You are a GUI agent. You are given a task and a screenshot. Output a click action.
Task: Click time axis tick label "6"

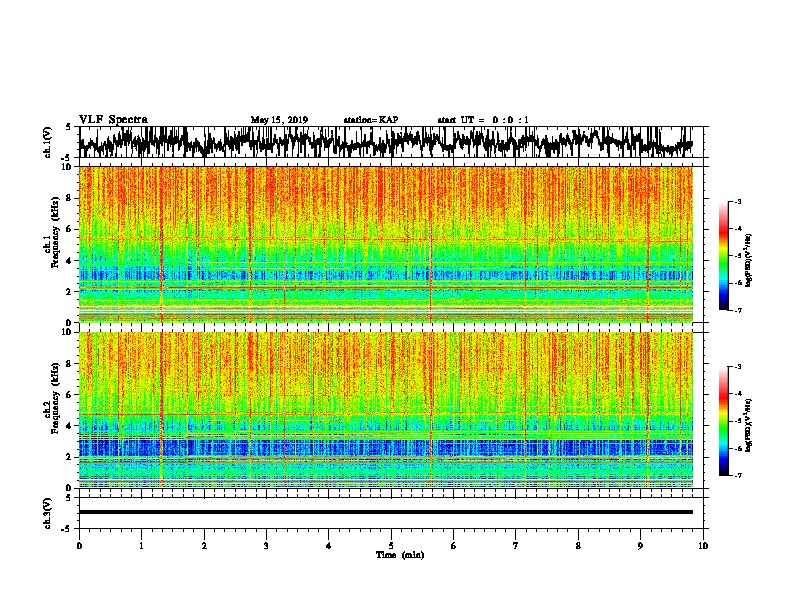[x=454, y=546]
